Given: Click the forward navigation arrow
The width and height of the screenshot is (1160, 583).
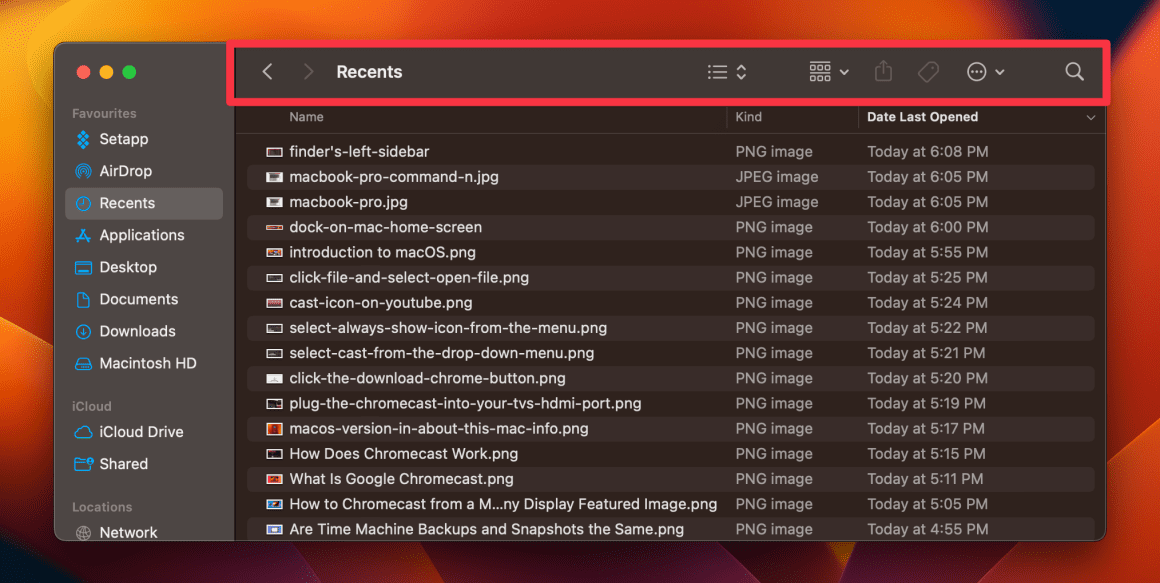Looking at the screenshot, I should (x=308, y=71).
